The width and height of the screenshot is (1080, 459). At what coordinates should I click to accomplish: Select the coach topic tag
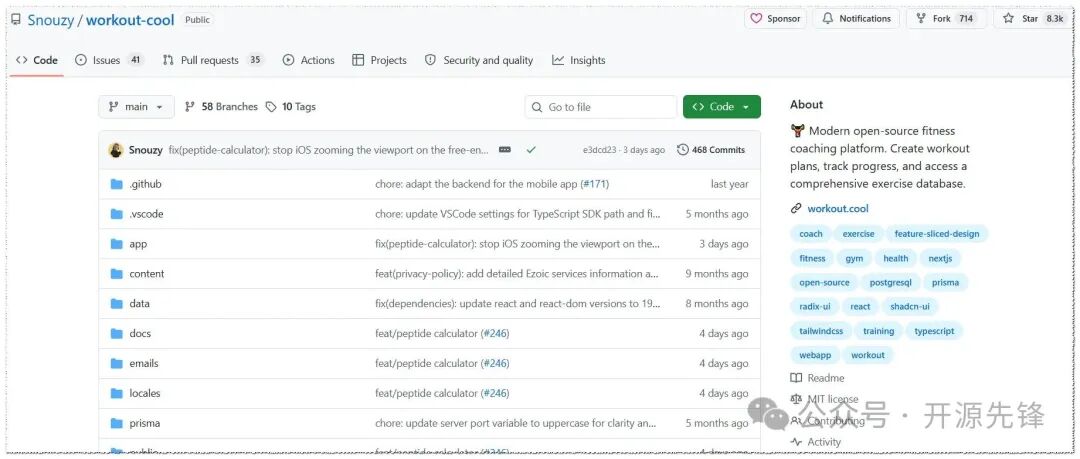click(x=811, y=234)
